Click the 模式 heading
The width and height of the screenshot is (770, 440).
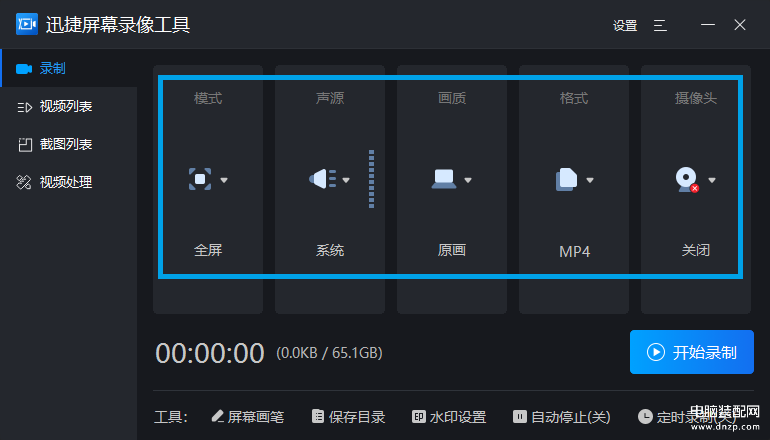point(208,98)
